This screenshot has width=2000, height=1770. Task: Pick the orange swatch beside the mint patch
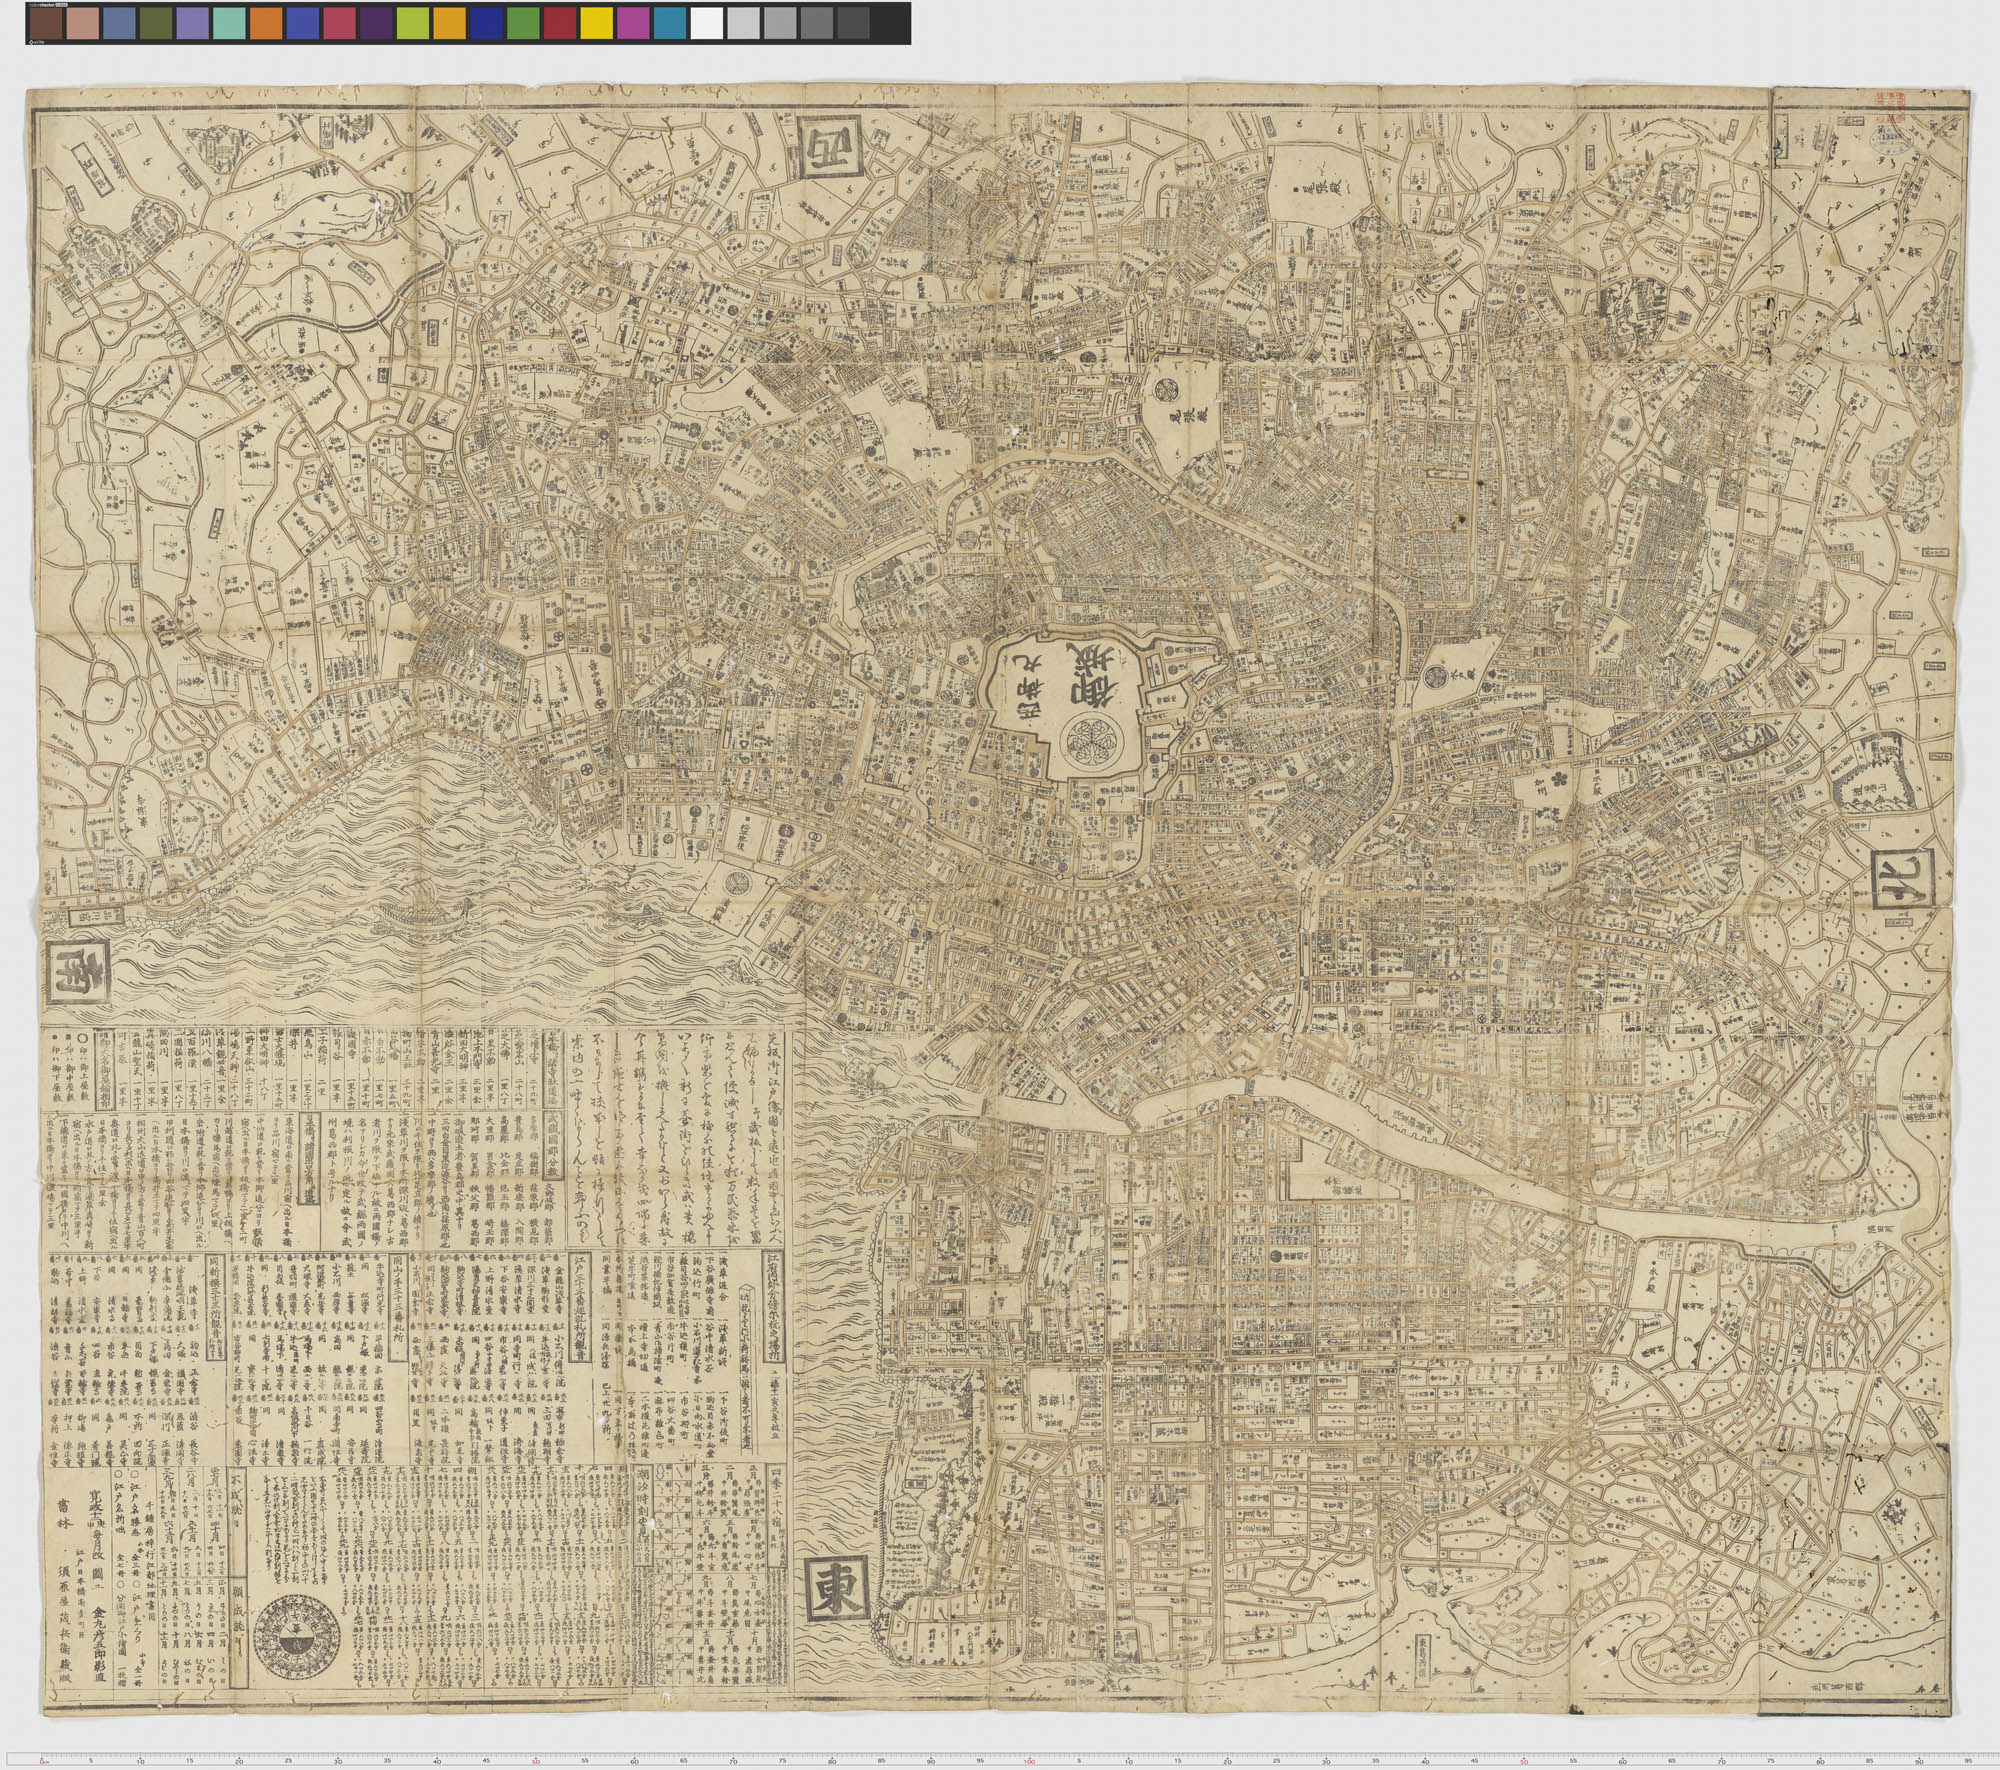(x=268, y=24)
